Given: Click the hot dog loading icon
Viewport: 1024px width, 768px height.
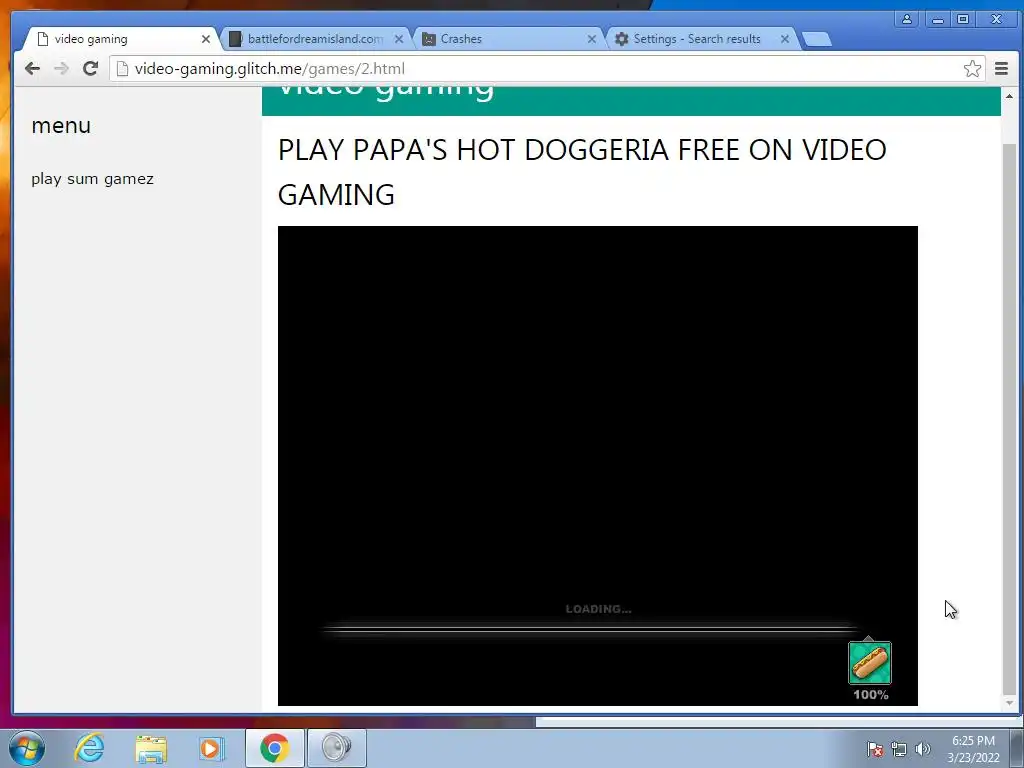Looking at the screenshot, I should click(870, 662).
